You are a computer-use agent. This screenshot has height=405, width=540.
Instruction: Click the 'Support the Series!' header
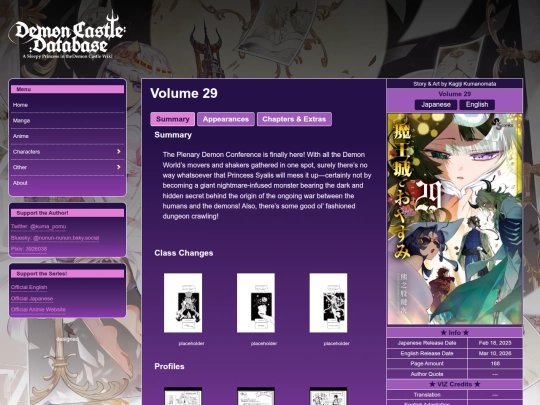coord(67,274)
